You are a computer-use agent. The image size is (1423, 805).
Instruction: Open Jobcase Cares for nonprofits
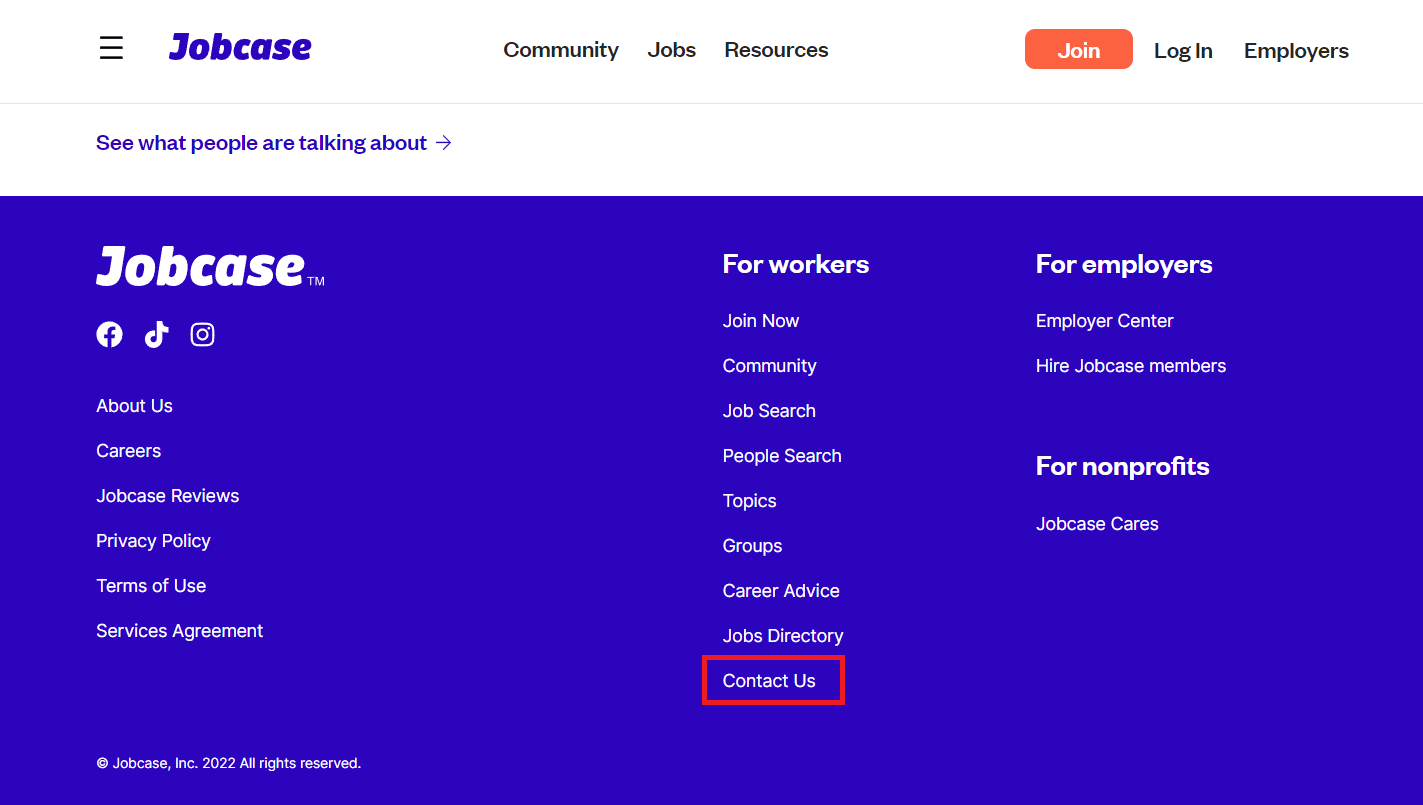point(1097,523)
